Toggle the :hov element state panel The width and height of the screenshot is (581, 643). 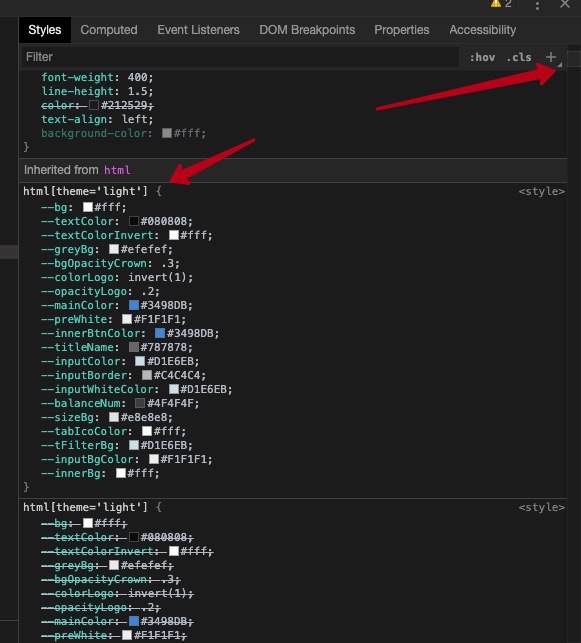coord(482,57)
